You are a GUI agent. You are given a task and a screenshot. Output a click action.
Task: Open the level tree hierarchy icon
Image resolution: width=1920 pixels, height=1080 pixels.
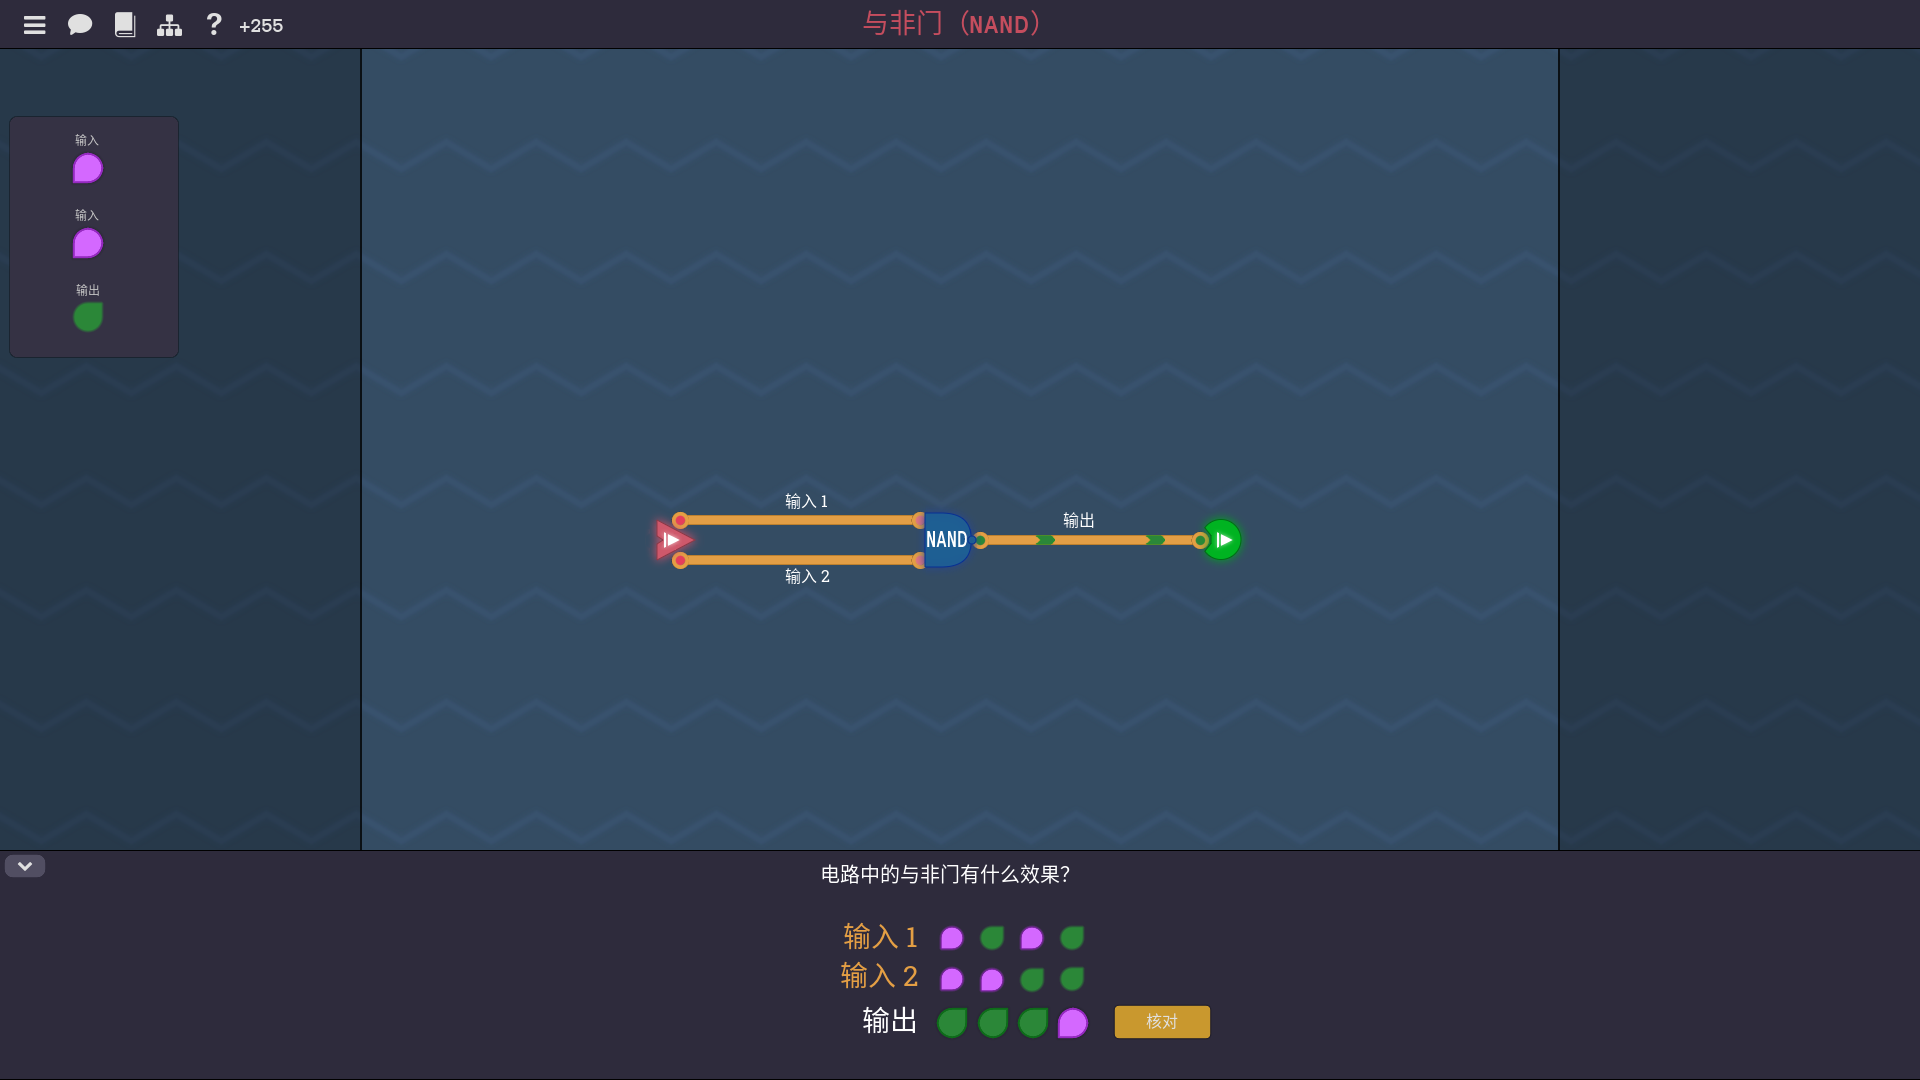169,25
